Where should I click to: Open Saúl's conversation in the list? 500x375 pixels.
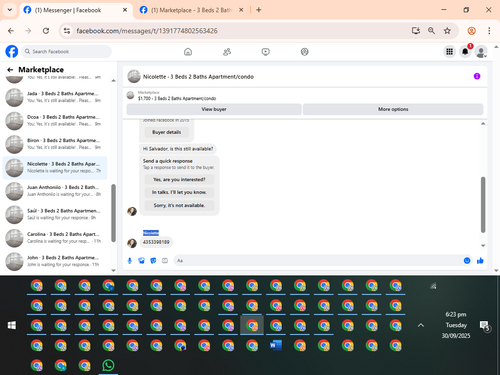click(55, 214)
